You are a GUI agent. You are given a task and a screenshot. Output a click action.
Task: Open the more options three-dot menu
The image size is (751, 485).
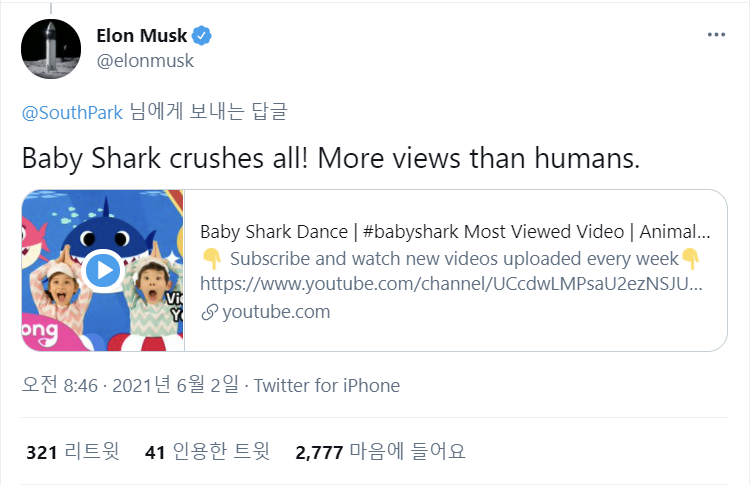click(715, 35)
